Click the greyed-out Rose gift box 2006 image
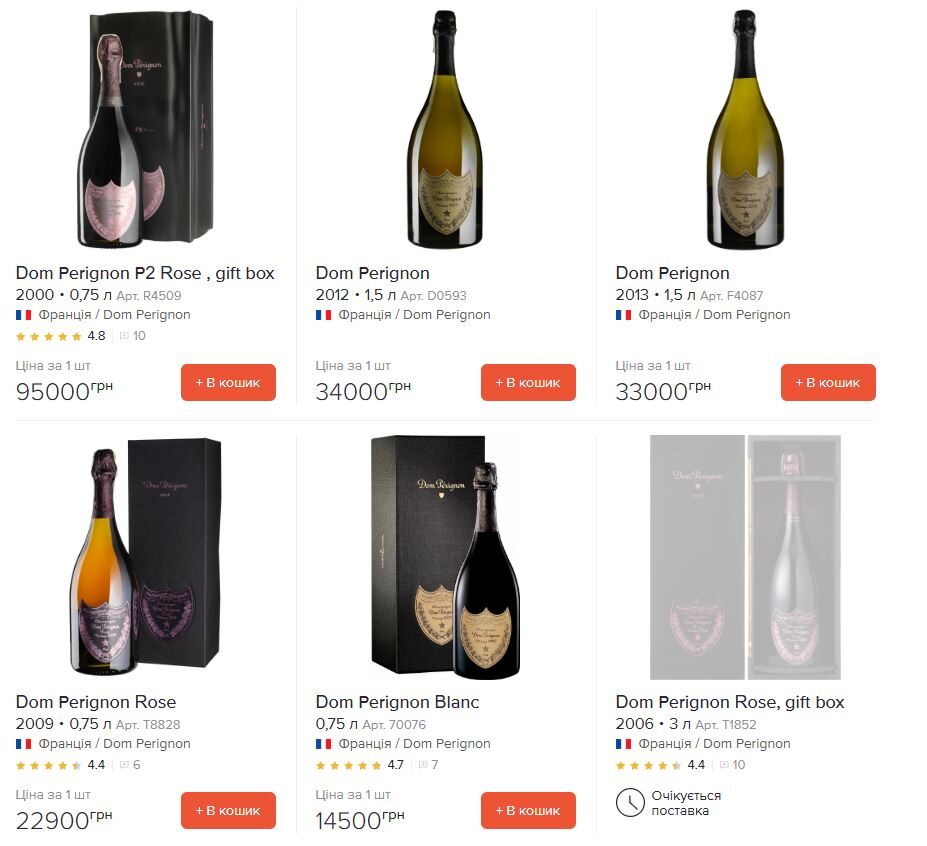Image resolution: width=927 pixels, height=846 pixels. (x=745, y=557)
